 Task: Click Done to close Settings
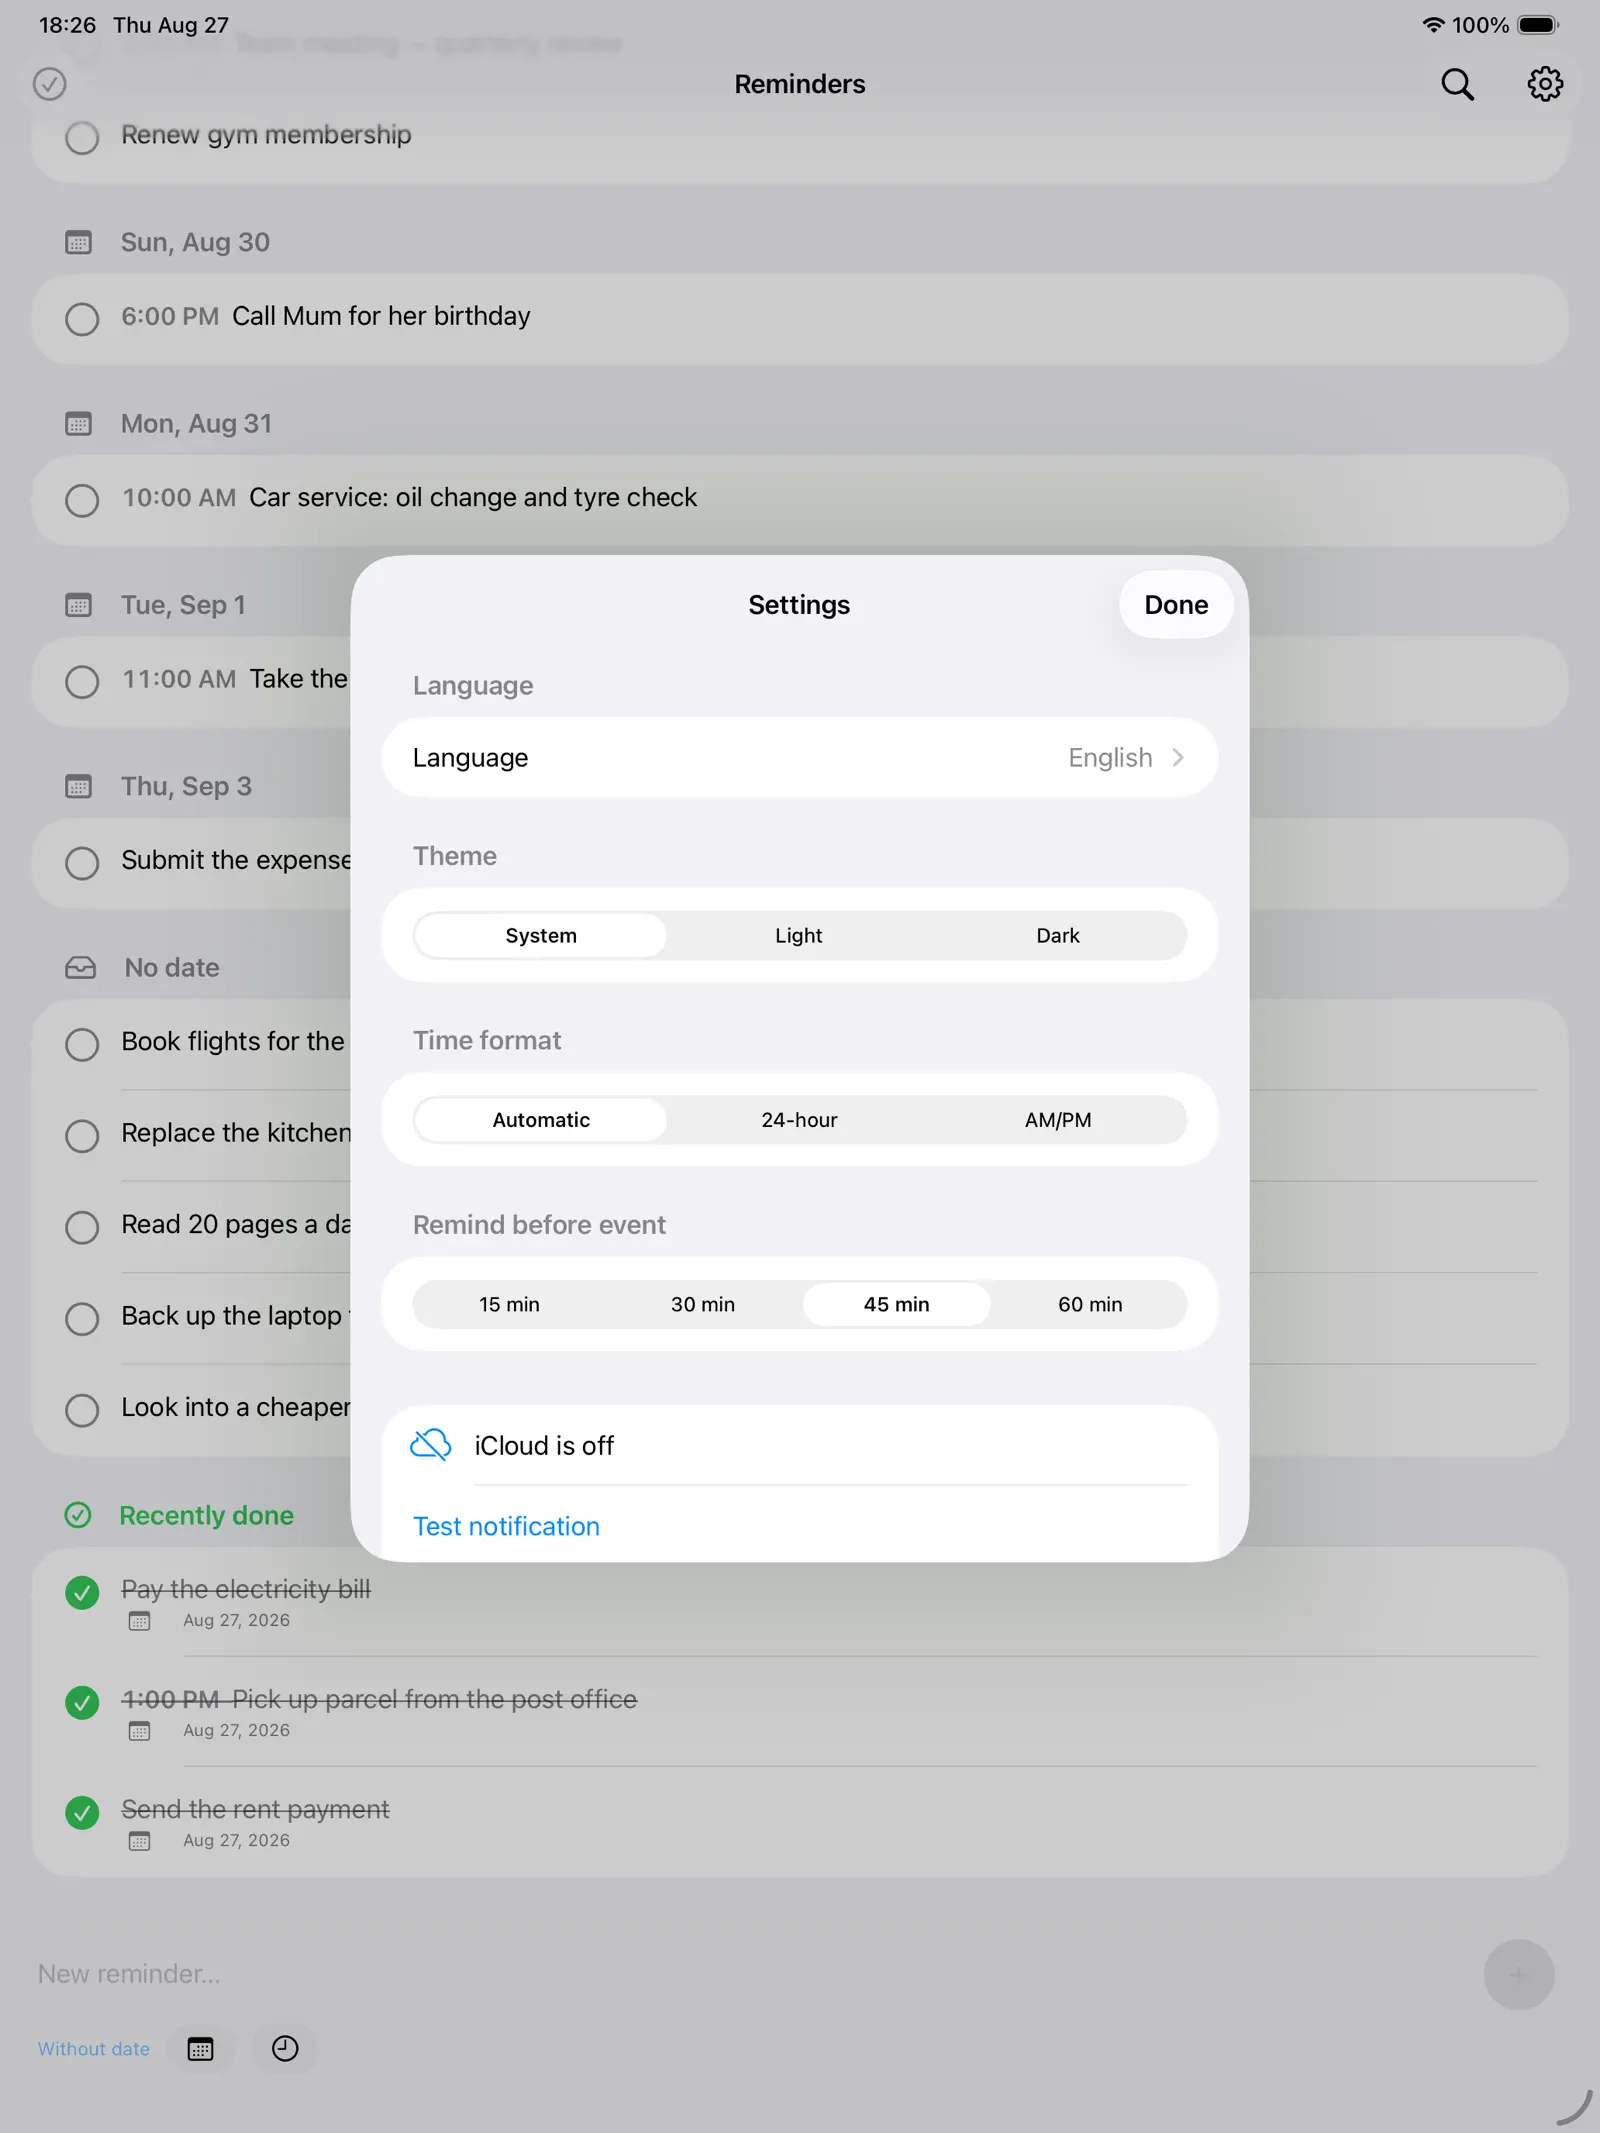click(1176, 604)
